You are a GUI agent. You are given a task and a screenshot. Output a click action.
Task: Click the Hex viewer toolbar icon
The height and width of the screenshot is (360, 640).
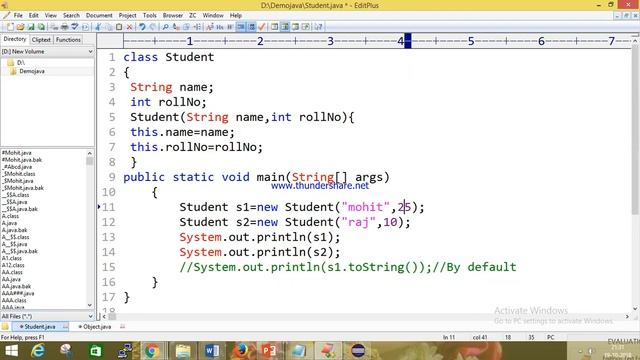[x=220, y=27]
